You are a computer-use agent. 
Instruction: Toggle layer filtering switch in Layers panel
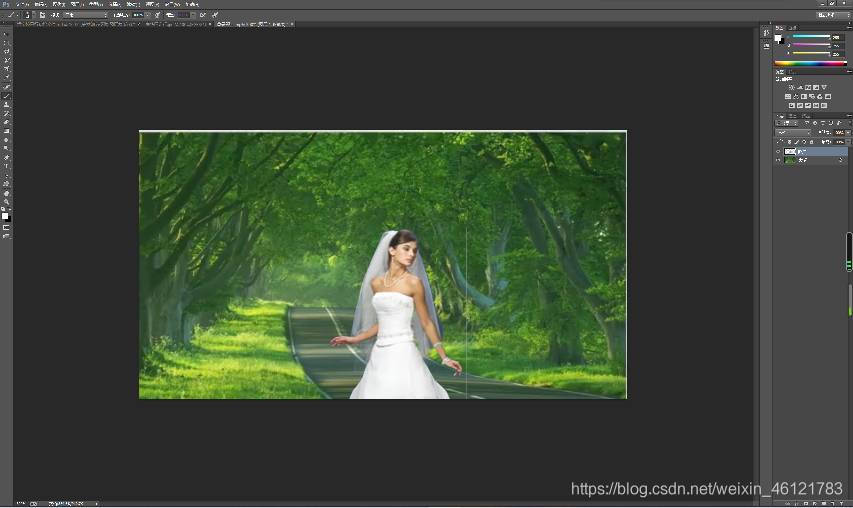tap(850, 122)
